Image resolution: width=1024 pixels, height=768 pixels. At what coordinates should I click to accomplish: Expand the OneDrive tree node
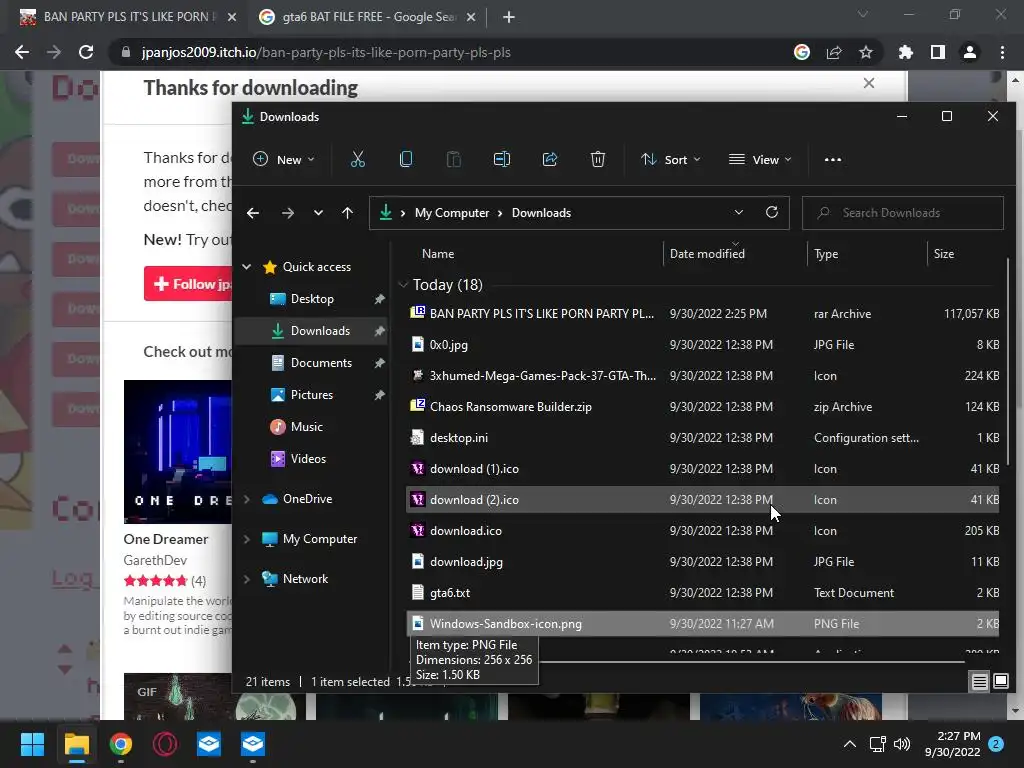[x=247, y=499]
